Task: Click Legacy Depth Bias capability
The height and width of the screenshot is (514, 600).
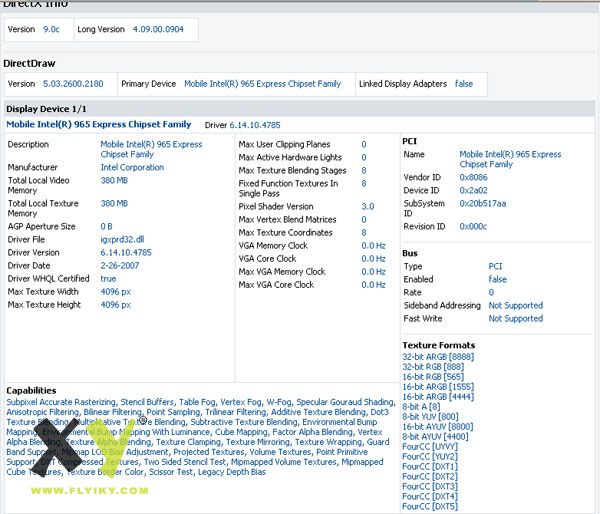Action: point(232,472)
